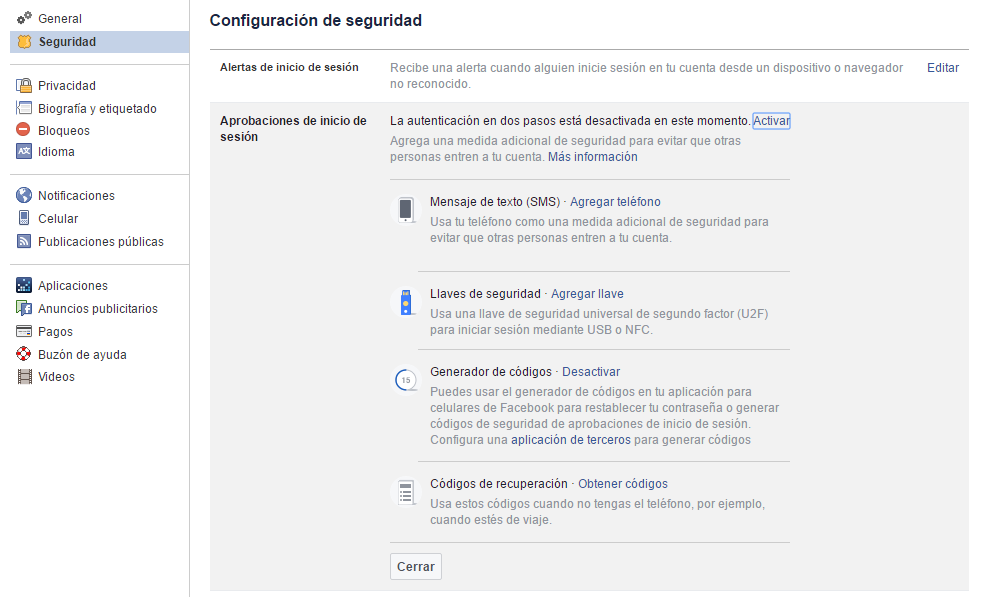Viewport: 983px width, 597px height.
Task: Click the Llaves de seguridad label
Action: 485,294
